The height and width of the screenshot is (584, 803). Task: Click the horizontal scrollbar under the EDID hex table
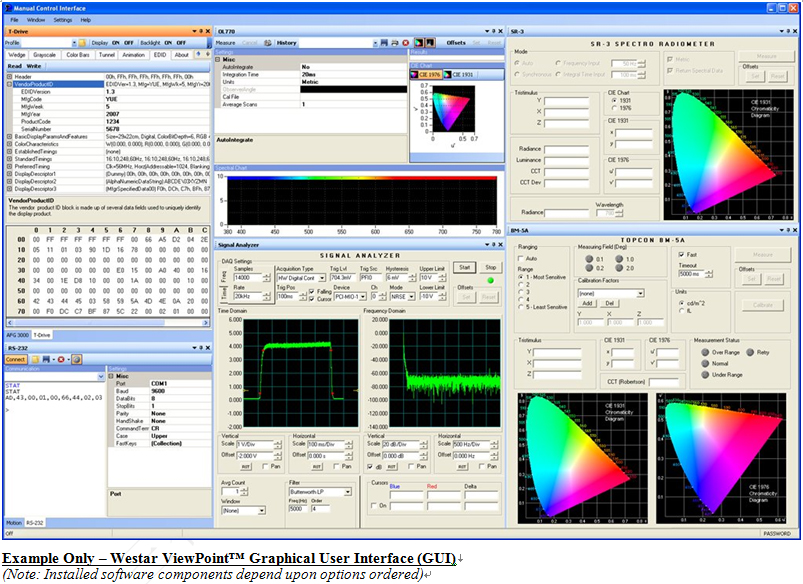(108, 323)
